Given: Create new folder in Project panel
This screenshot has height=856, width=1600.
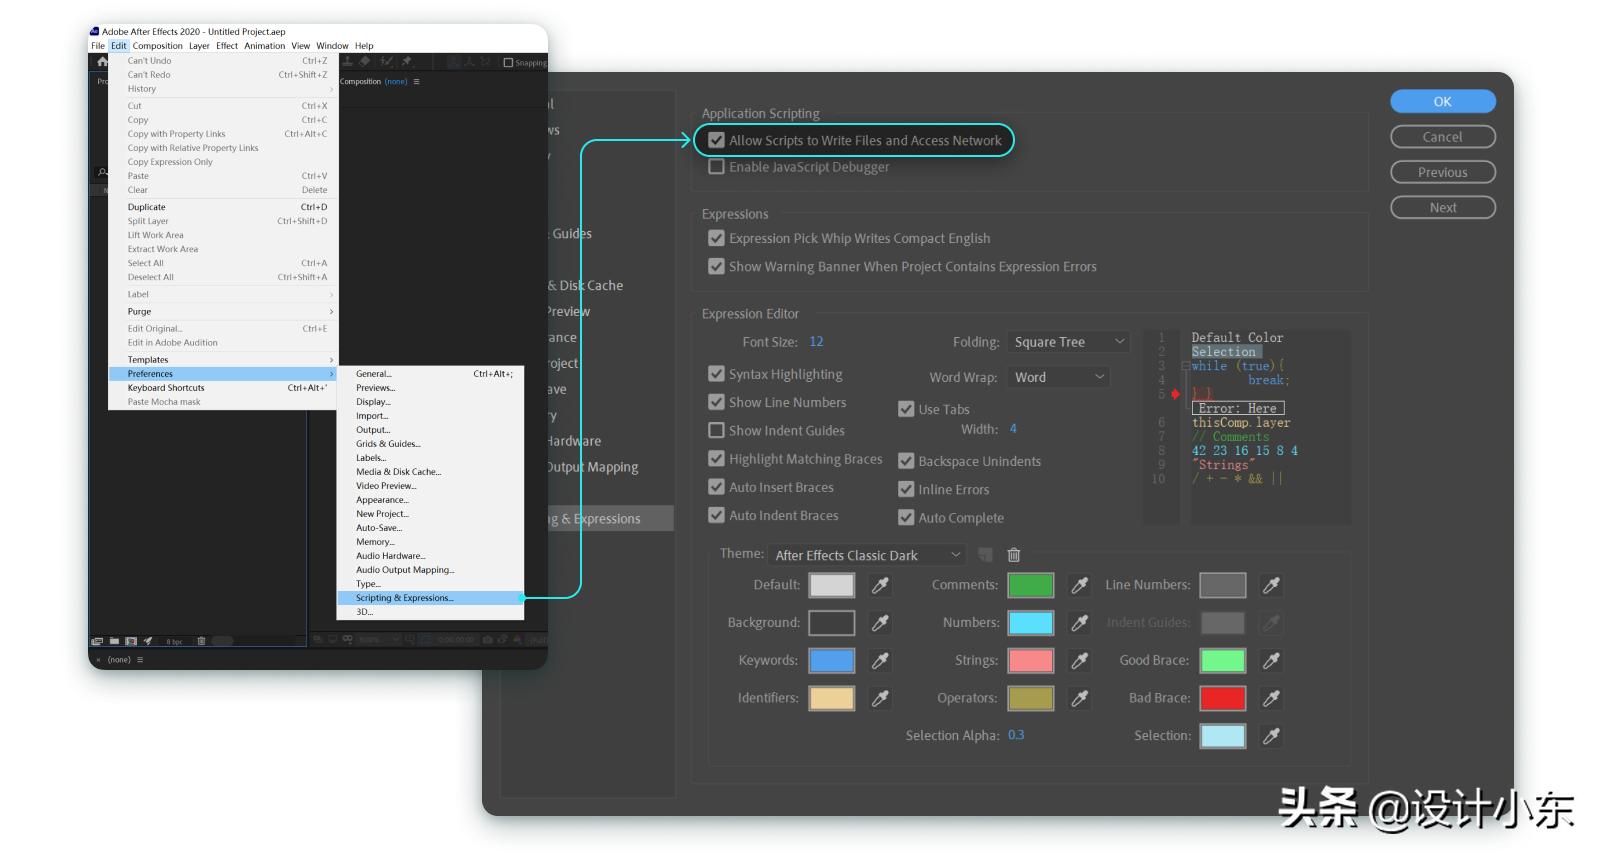Looking at the screenshot, I should (114, 641).
